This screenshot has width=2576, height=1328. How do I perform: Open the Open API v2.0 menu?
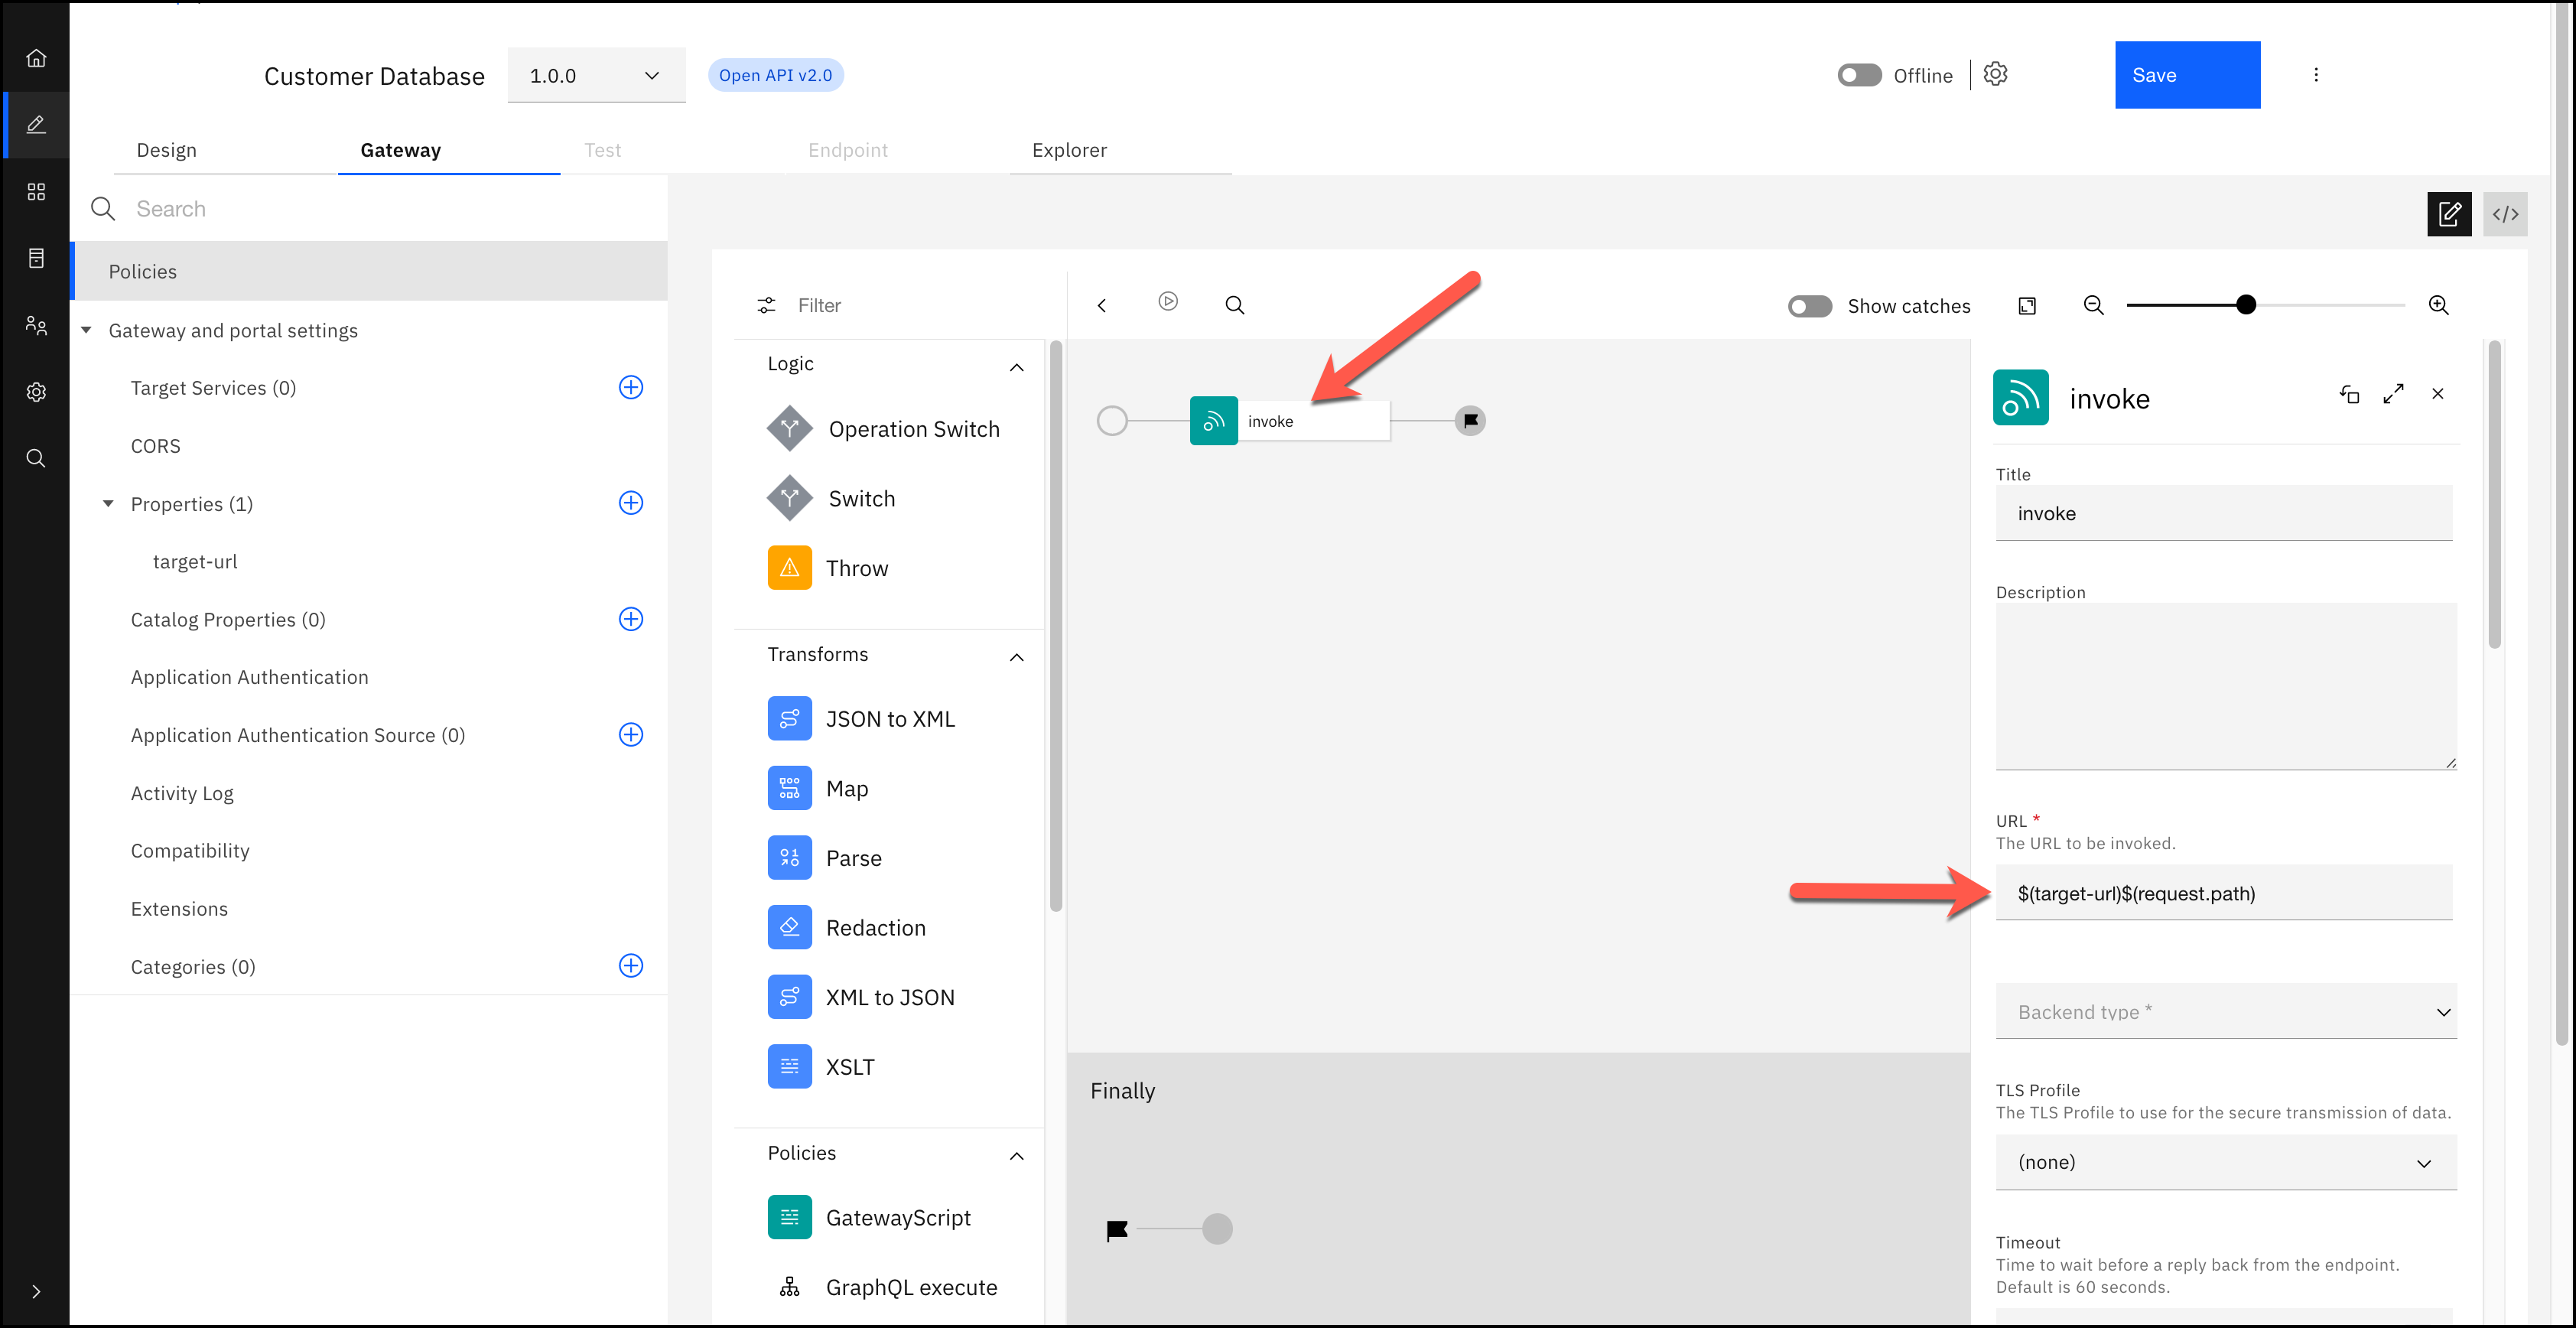click(773, 74)
